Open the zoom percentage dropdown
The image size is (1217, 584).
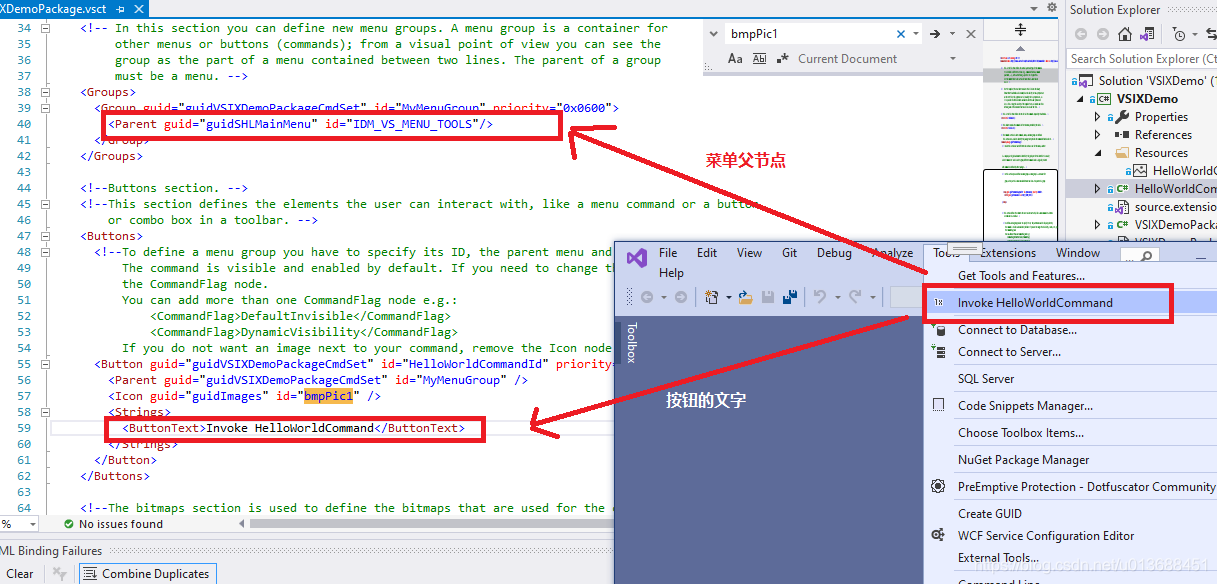tap(34, 524)
